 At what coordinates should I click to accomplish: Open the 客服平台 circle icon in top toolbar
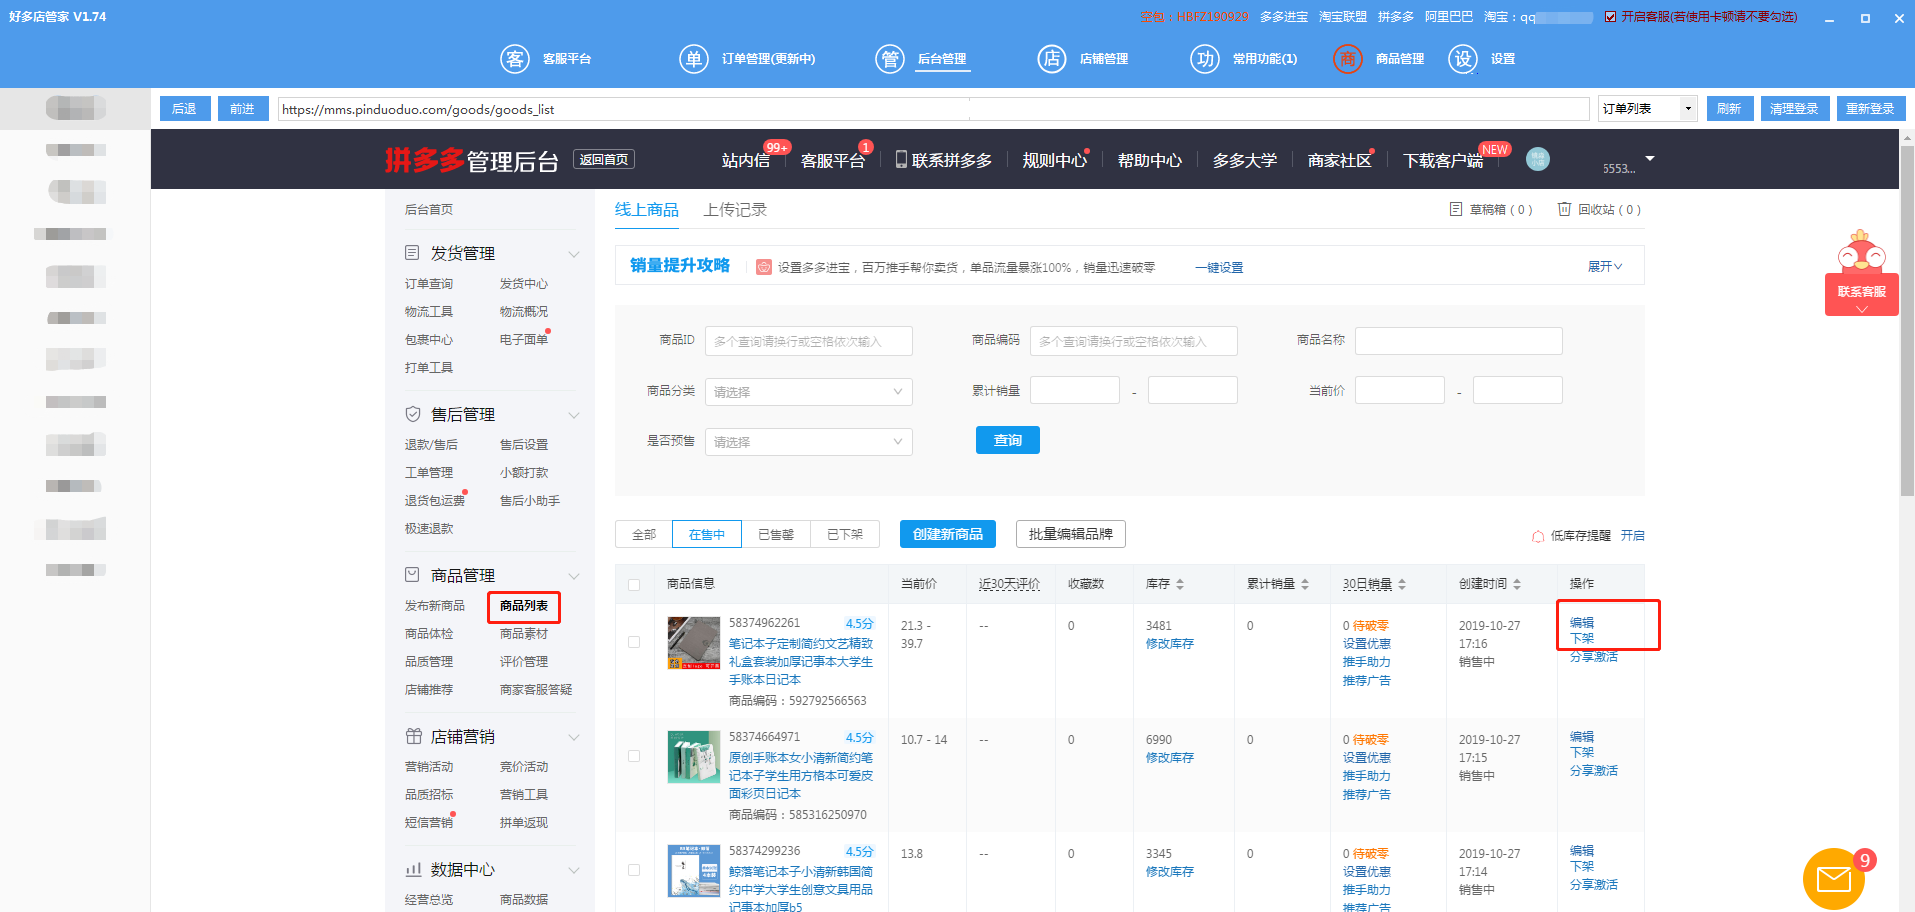pyautogui.click(x=515, y=59)
